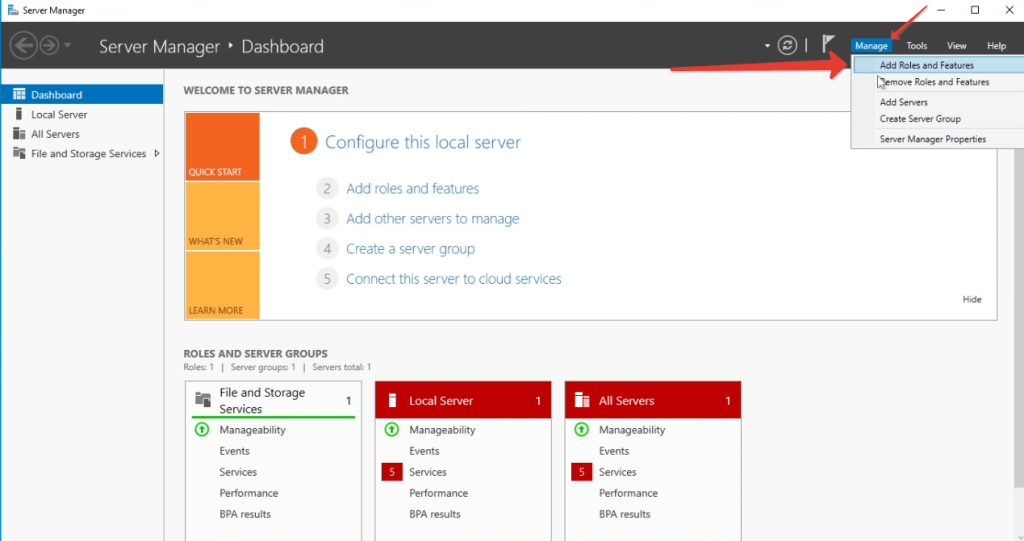This screenshot has width=1024, height=541.
Task: Open the All Servers tile header
Action: pos(652,401)
